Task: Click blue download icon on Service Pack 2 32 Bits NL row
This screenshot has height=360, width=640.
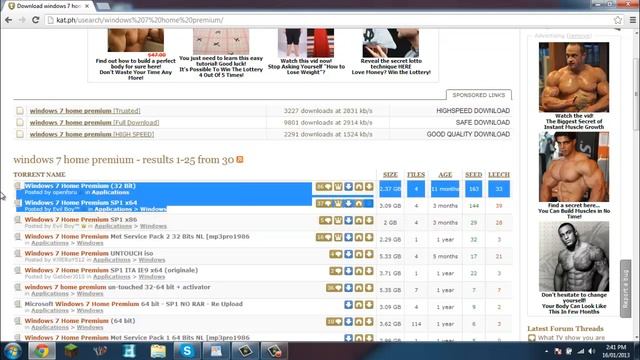Action: (348, 237)
